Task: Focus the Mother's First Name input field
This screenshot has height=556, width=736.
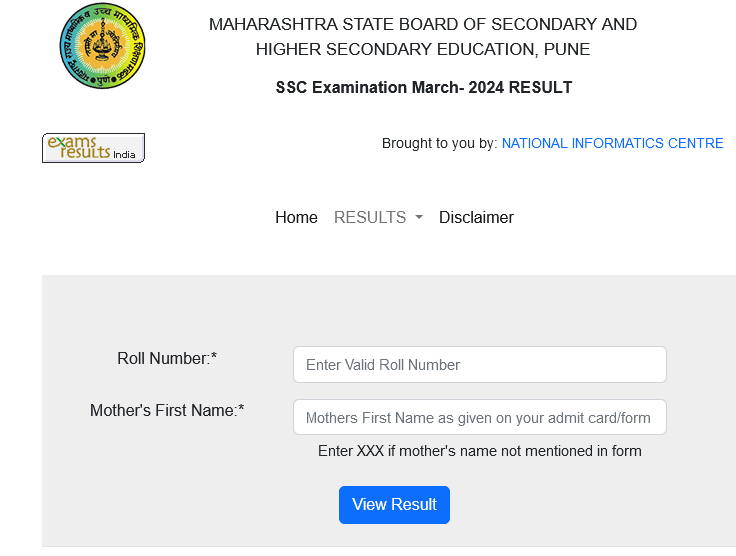Action: (x=479, y=417)
